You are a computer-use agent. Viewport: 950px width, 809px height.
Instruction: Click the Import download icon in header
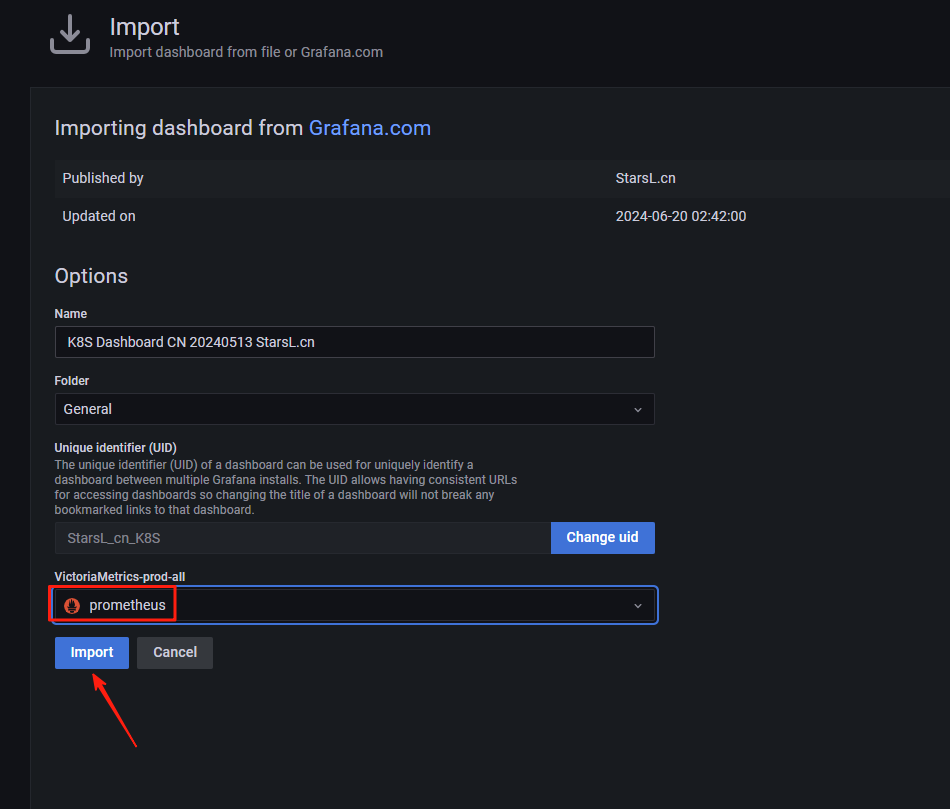70,35
